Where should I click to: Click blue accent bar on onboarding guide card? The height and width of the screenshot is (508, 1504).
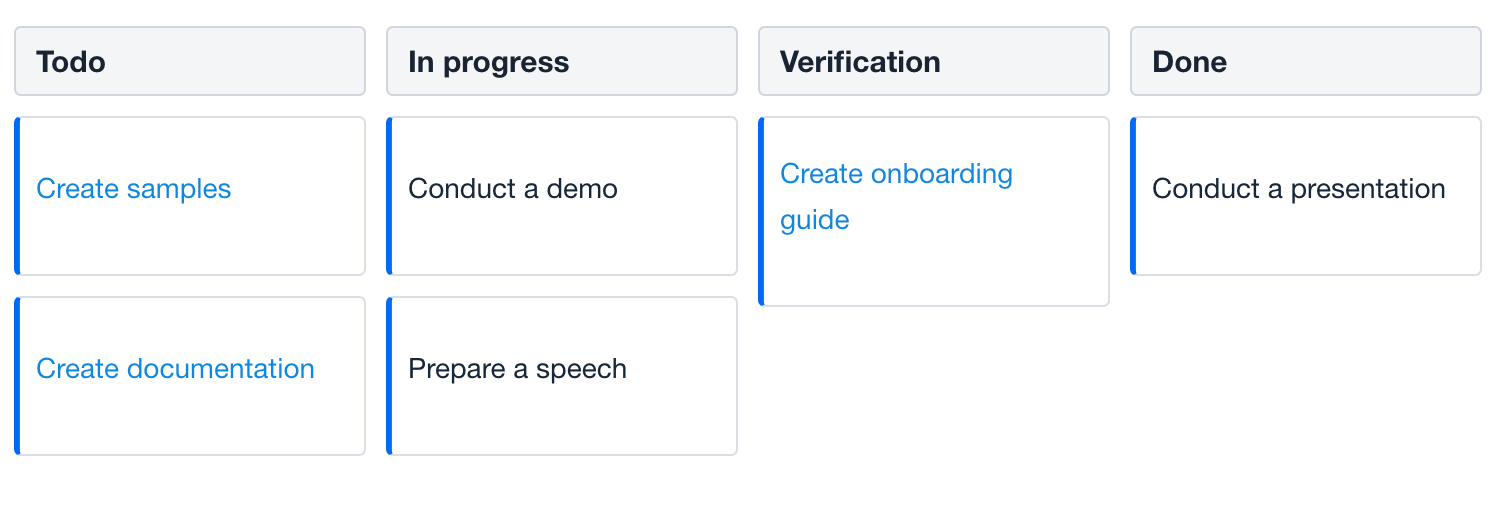click(x=761, y=211)
